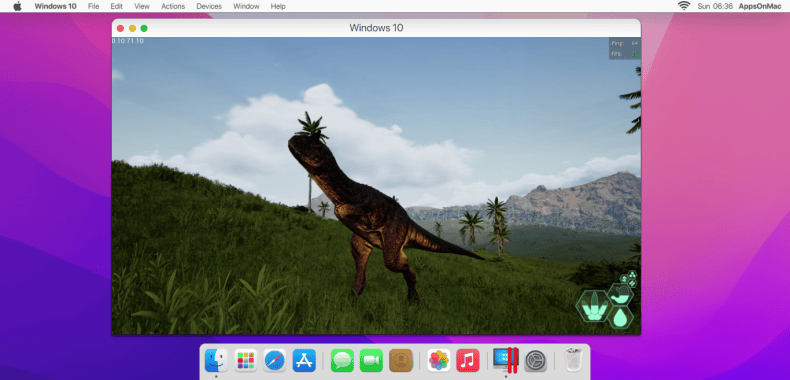The width and height of the screenshot is (790, 380).
Task: Close the Windows 10 window
Action: (x=120, y=28)
